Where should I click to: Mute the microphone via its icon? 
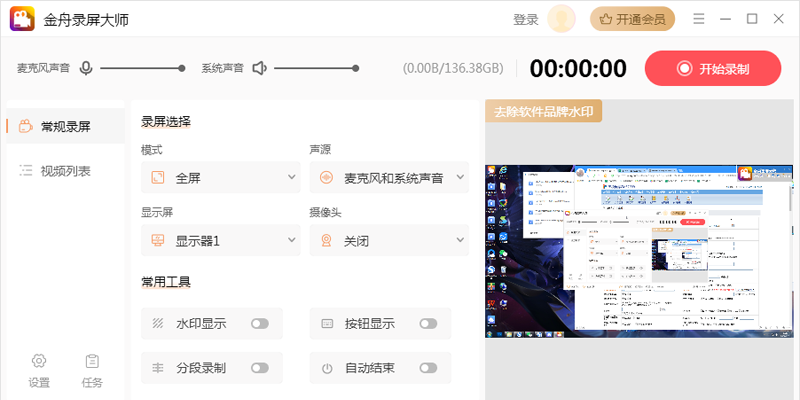tap(86, 68)
